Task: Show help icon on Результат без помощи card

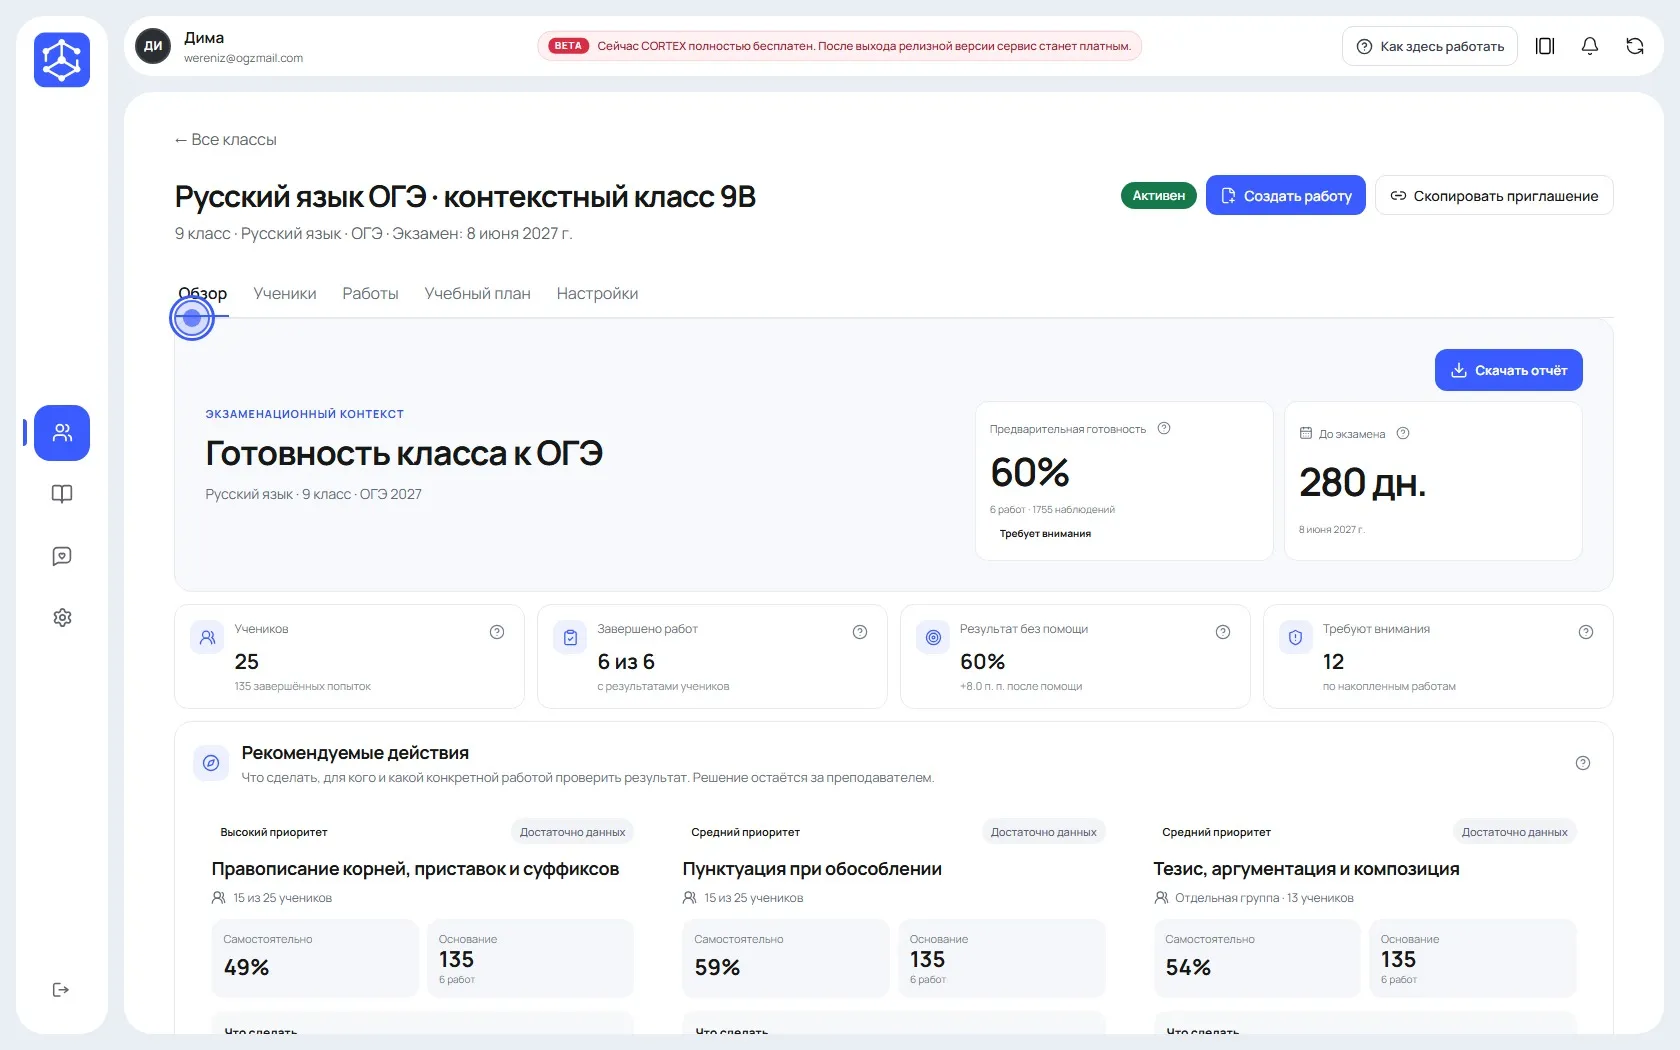Action: click(1223, 632)
